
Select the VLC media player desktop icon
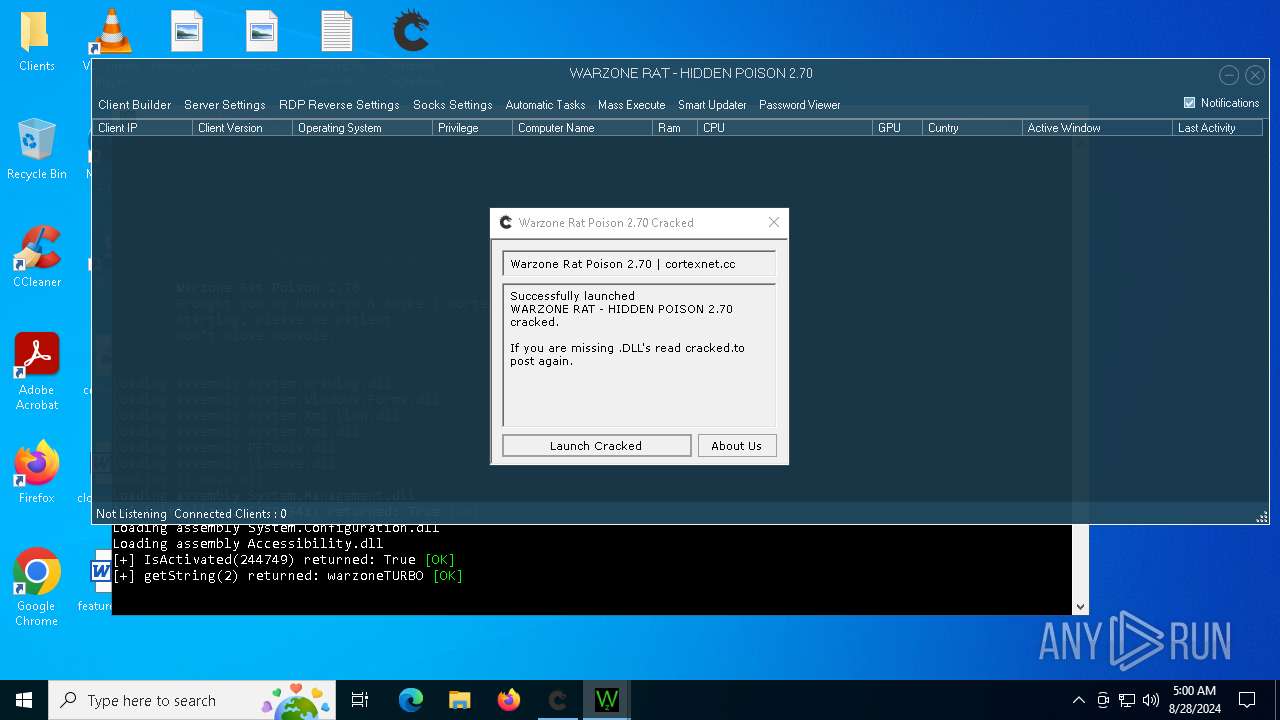click(x=111, y=33)
